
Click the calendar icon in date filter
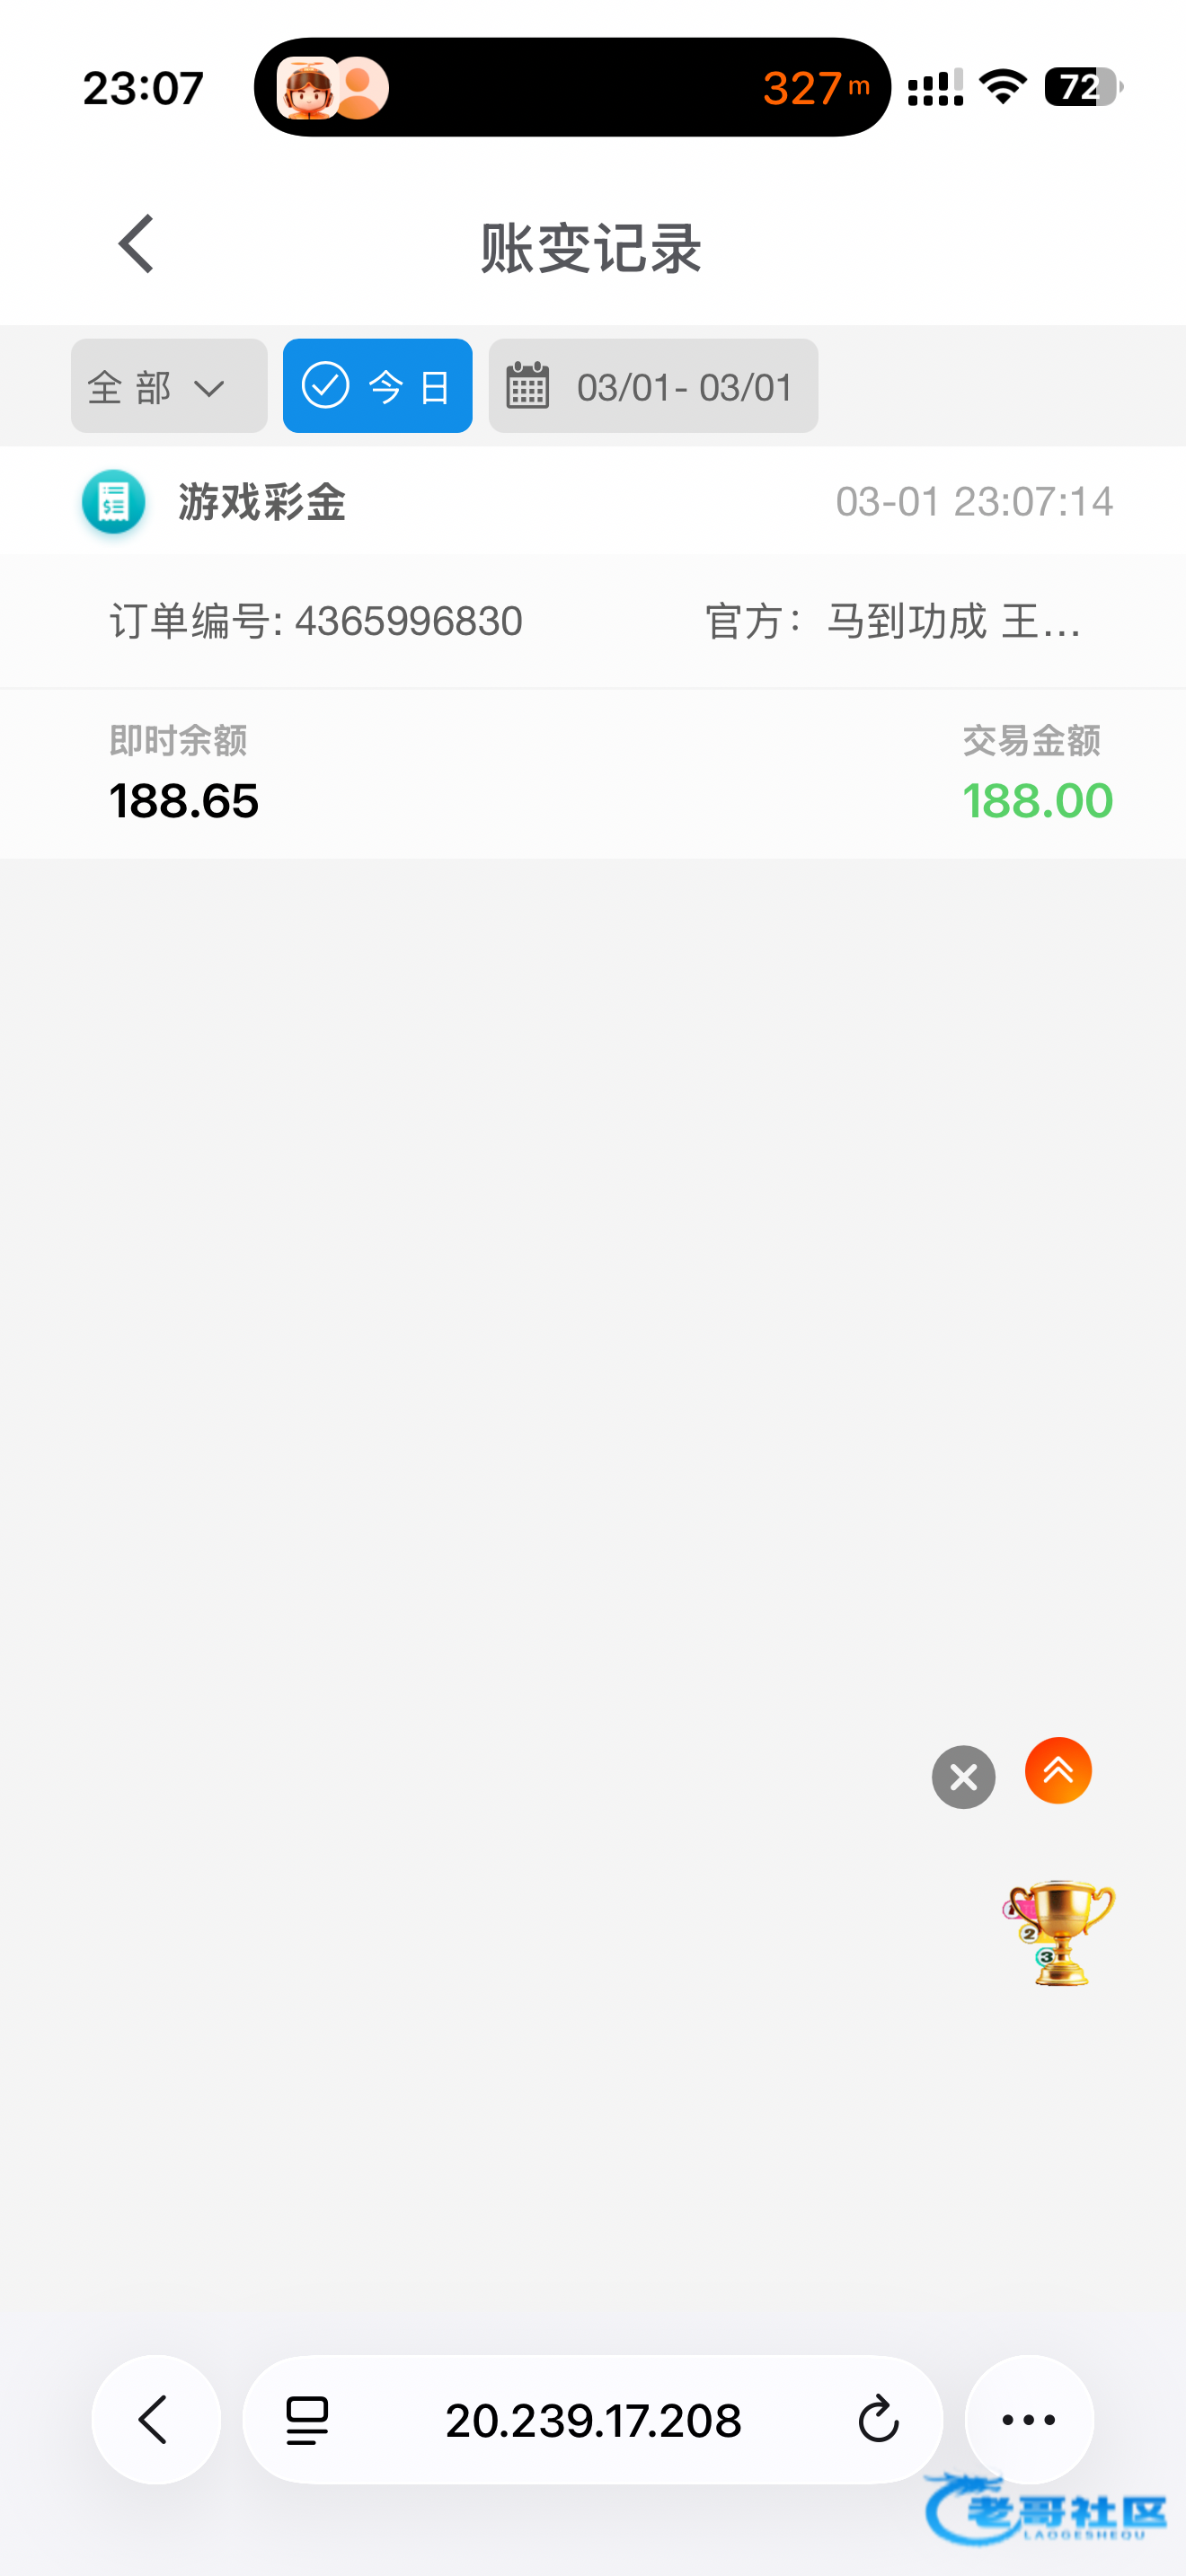tap(528, 386)
